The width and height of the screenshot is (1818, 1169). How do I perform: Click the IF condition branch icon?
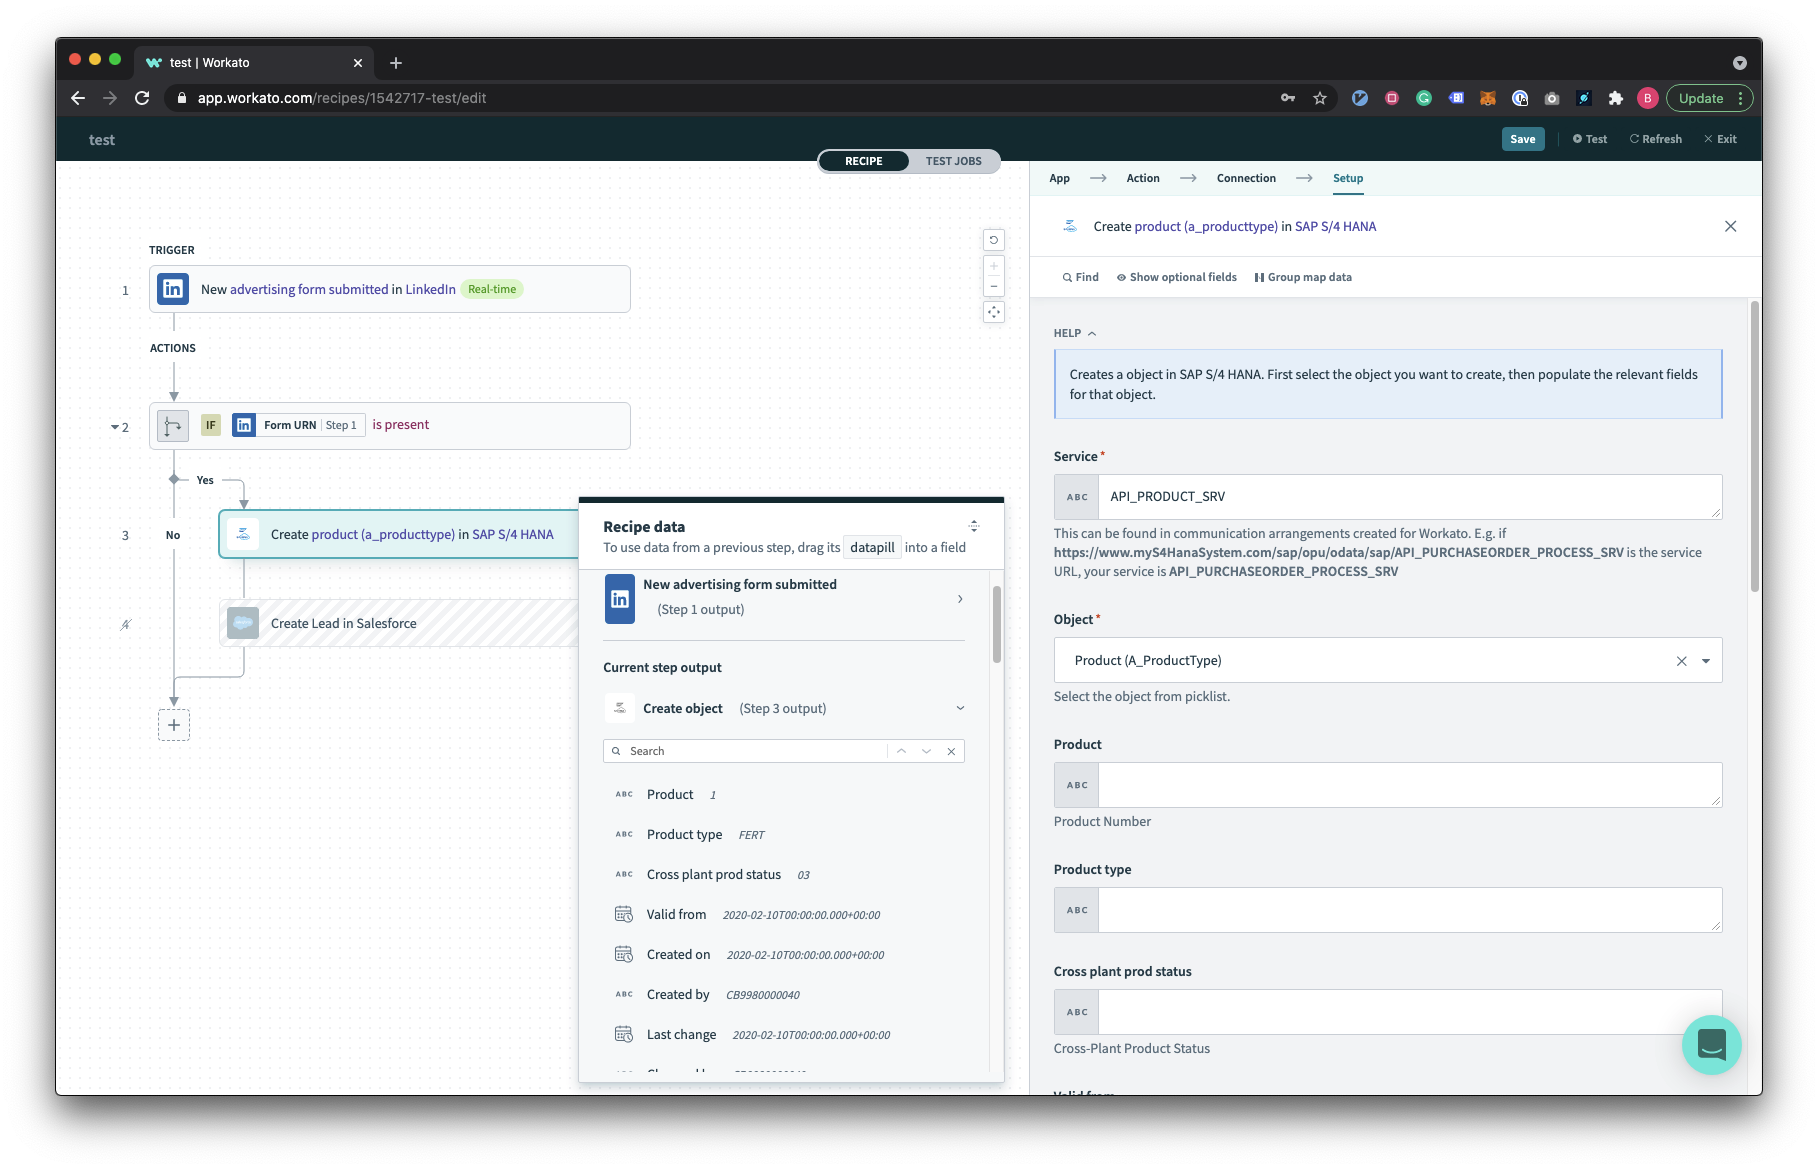(173, 426)
